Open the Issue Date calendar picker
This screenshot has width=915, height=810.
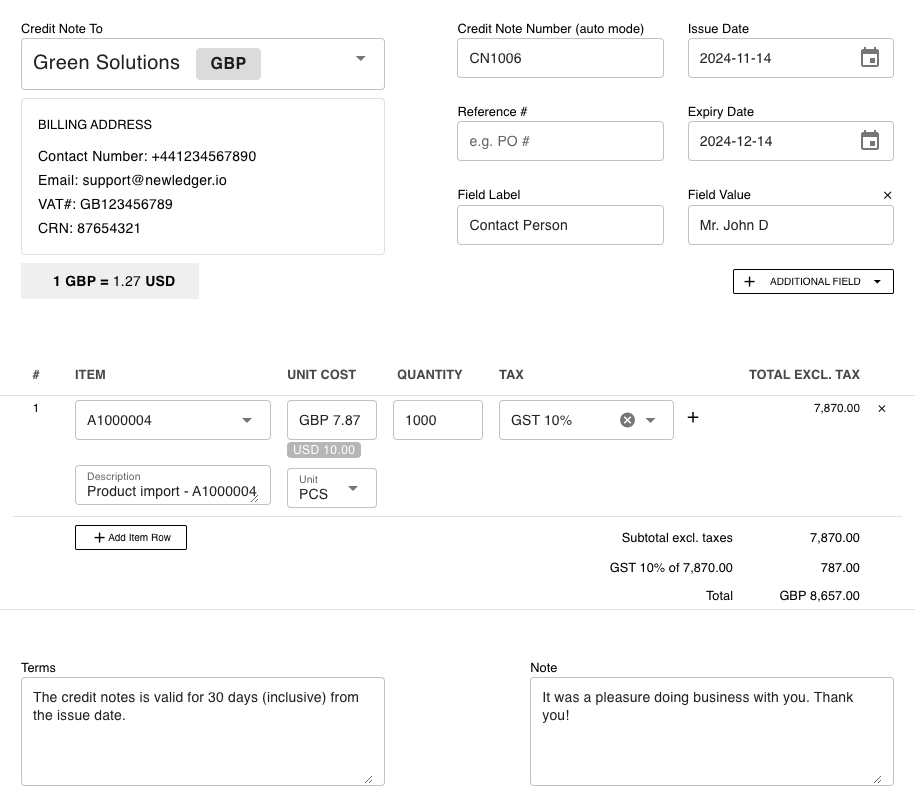(x=869, y=58)
